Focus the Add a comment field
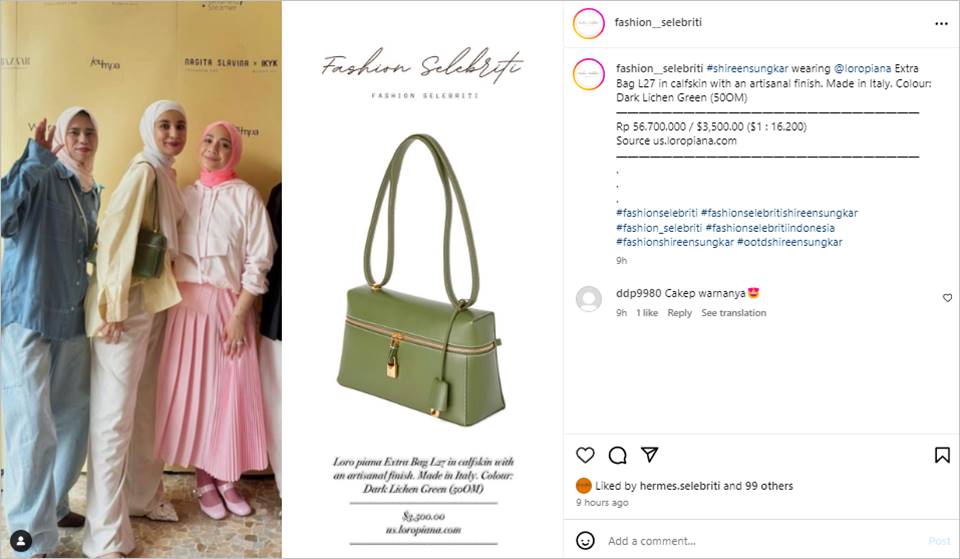The width and height of the screenshot is (960, 559). [765, 541]
